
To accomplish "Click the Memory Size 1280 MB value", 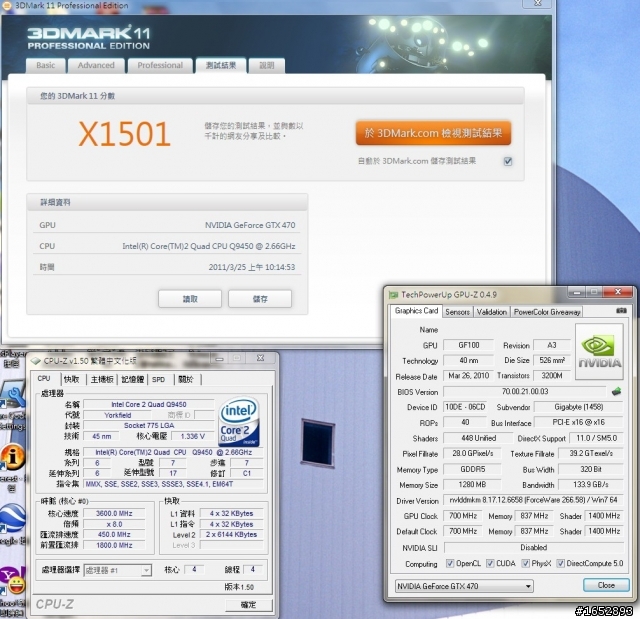I will click(x=472, y=485).
